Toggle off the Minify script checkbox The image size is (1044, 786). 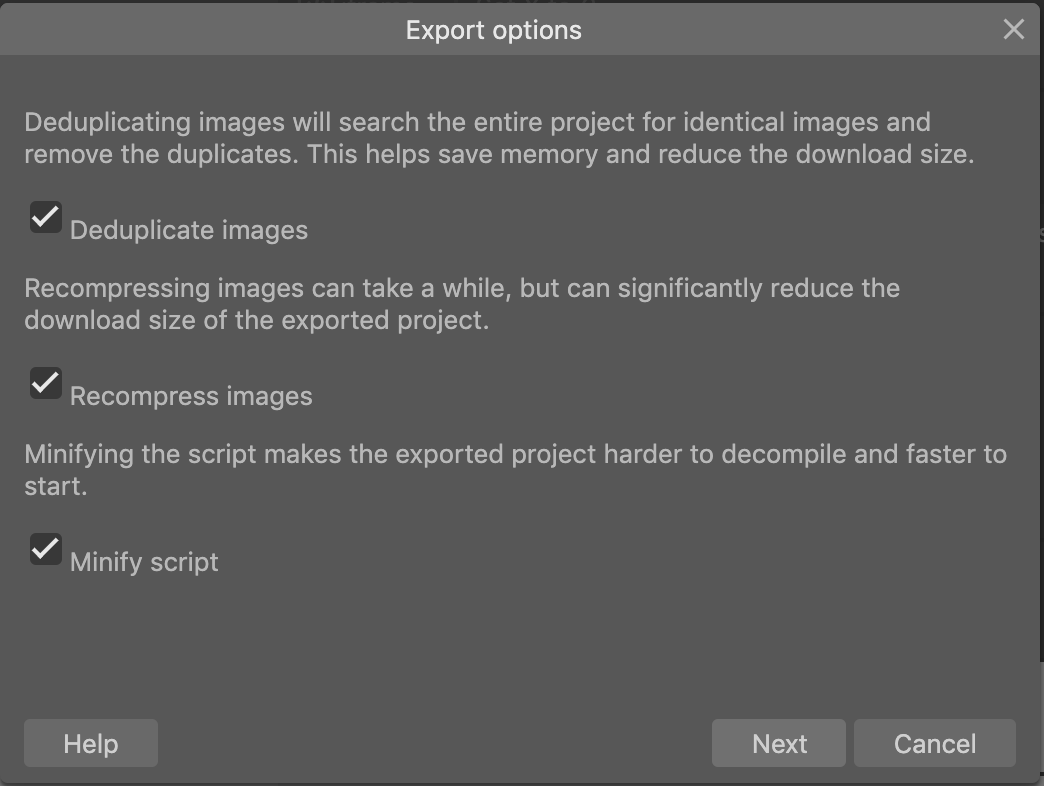(46, 549)
